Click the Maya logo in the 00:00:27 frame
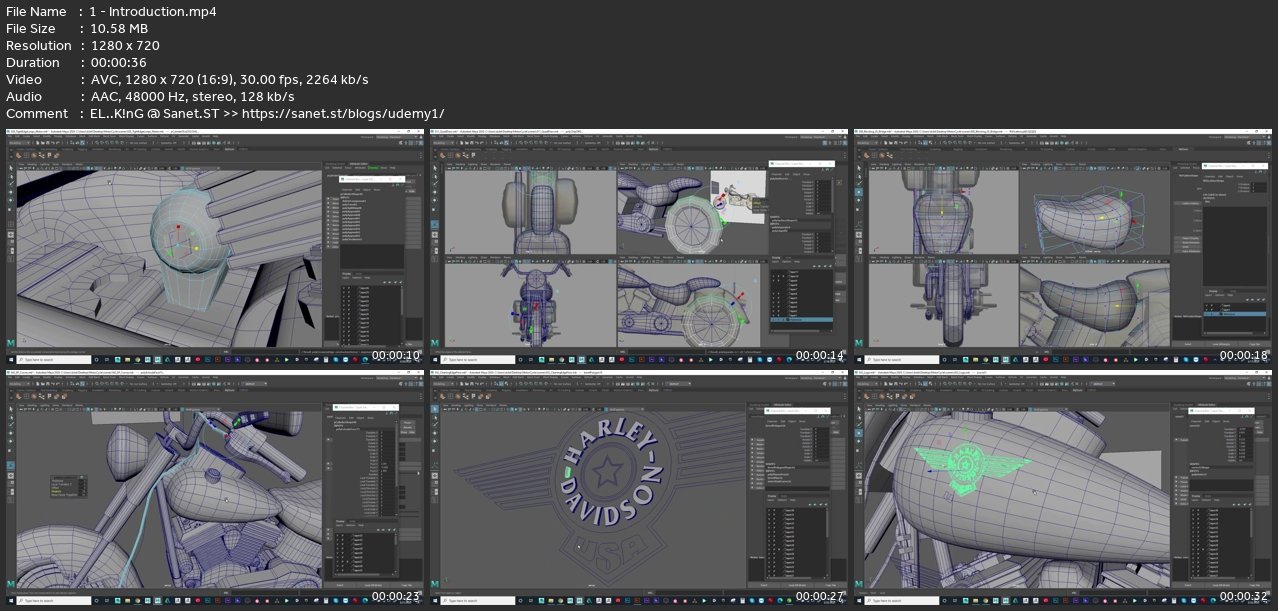The height and width of the screenshot is (611, 1278). (x=436, y=584)
